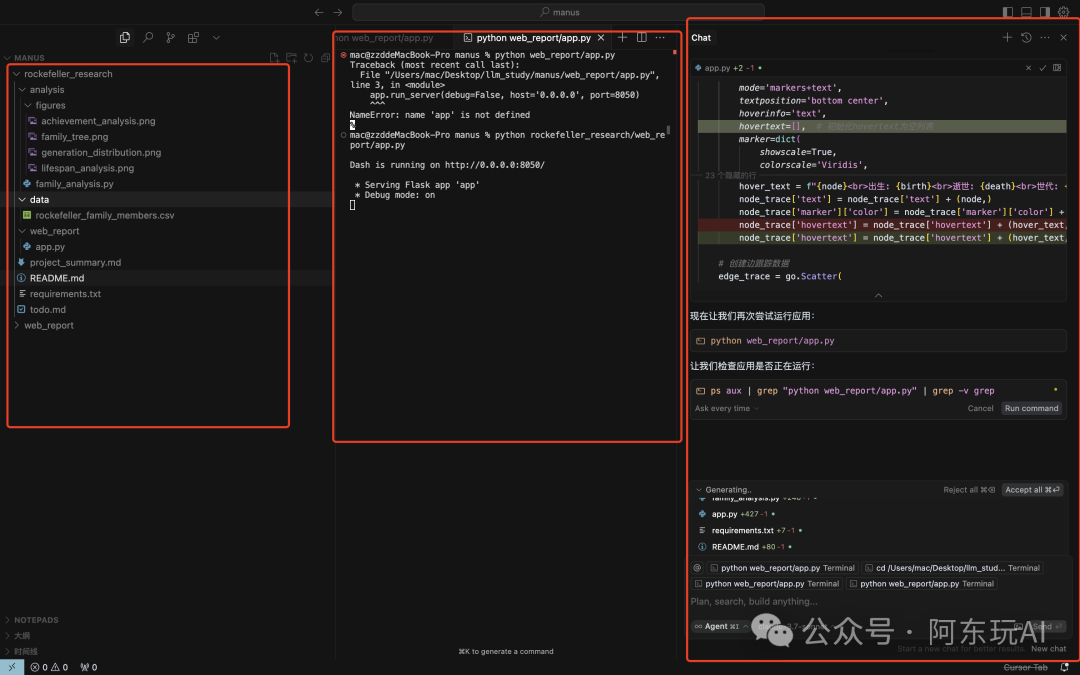
Task: Refresh the Explorer with the refresh icon
Action: (308, 57)
